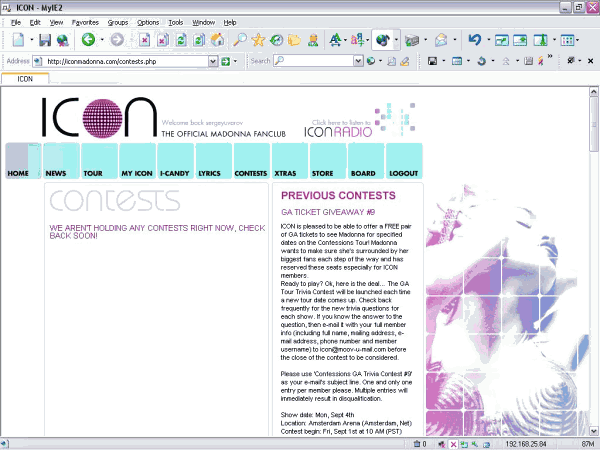Open dropdown arrow next to Back button

(102, 40)
